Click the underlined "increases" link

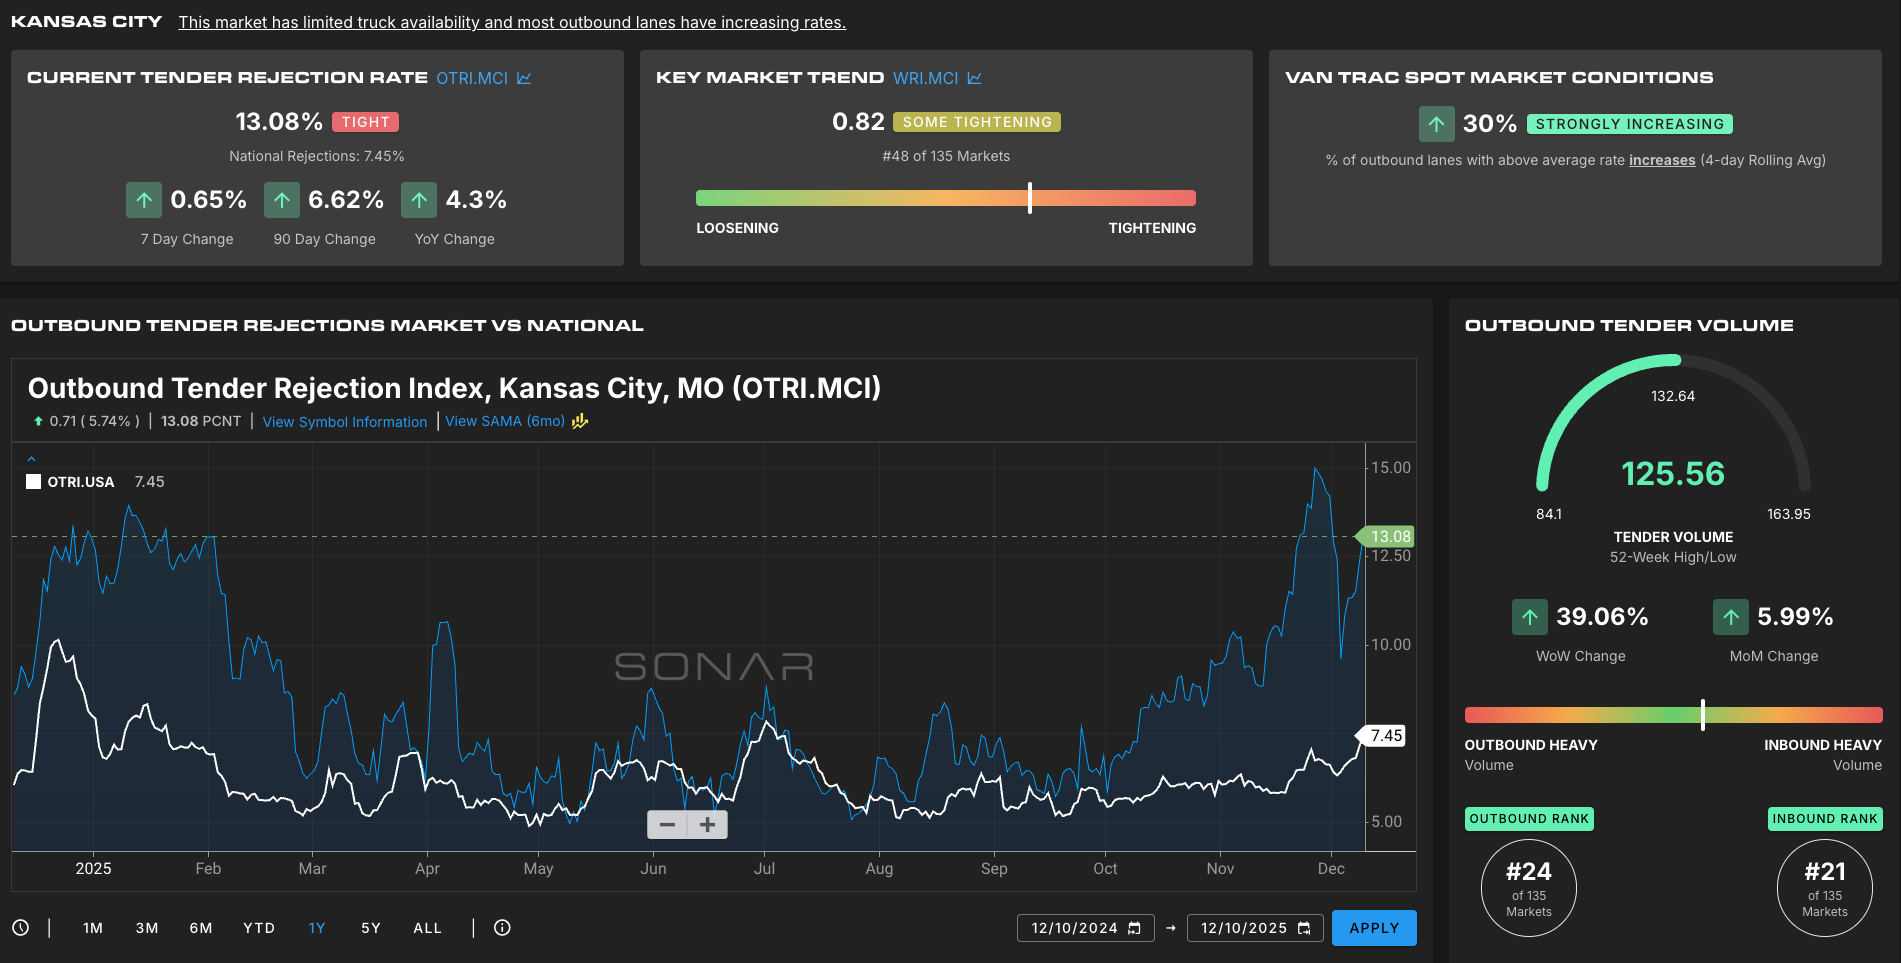[x=1662, y=160]
